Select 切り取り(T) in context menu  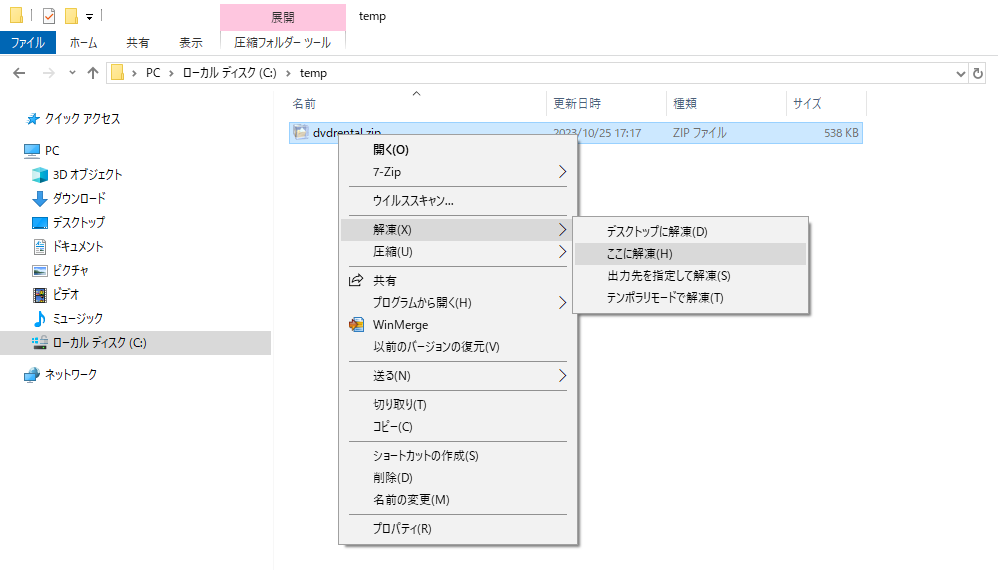458,405
